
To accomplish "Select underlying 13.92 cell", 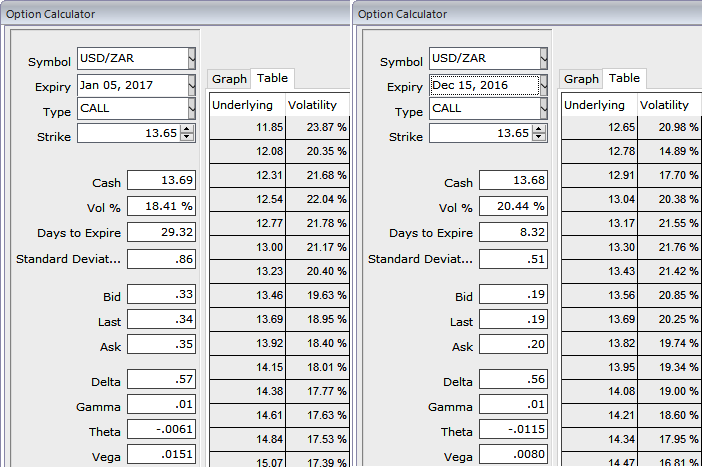I will tap(247, 344).
